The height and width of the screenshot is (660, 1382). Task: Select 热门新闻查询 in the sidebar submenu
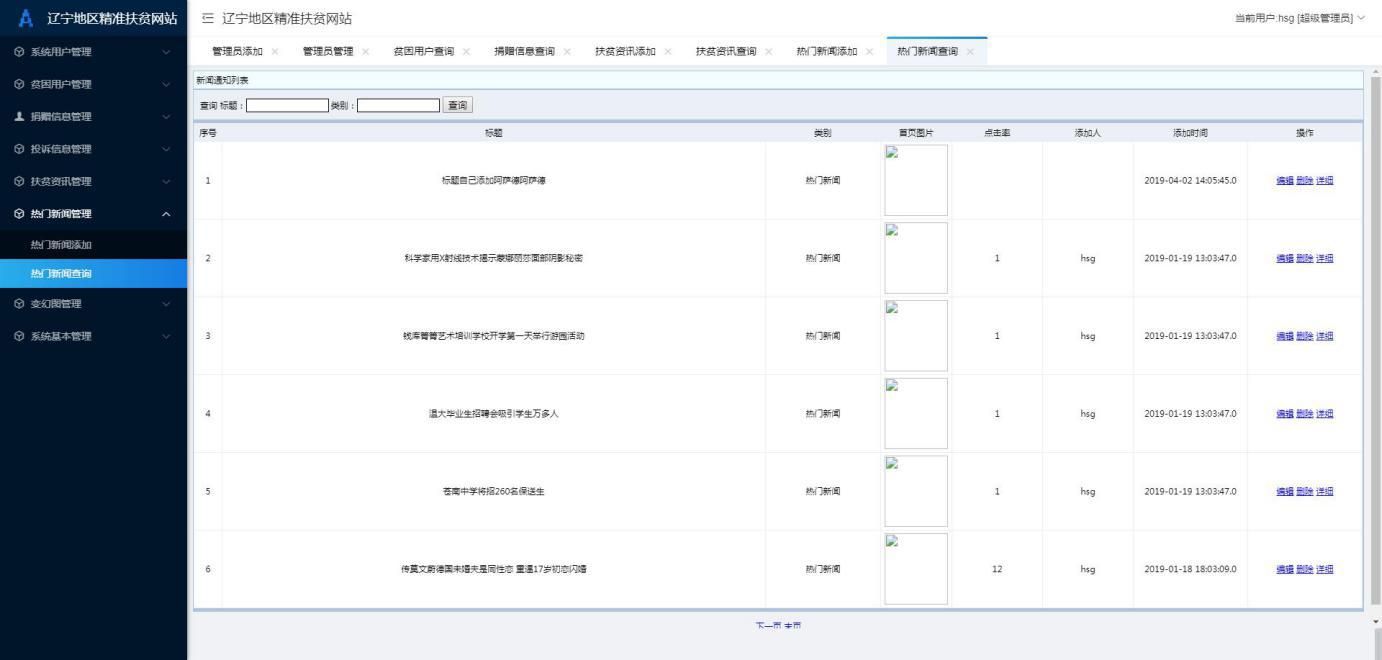coord(93,274)
